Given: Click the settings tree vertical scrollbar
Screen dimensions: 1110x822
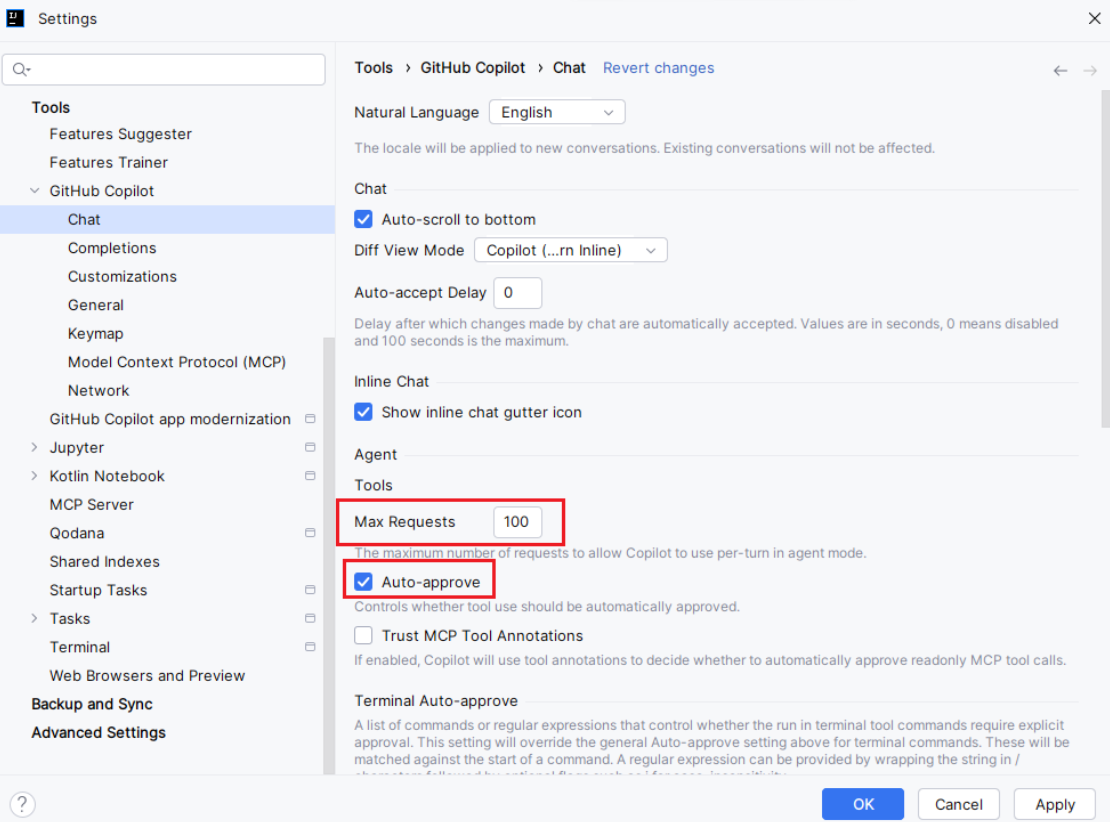Looking at the screenshot, I should point(328,556).
